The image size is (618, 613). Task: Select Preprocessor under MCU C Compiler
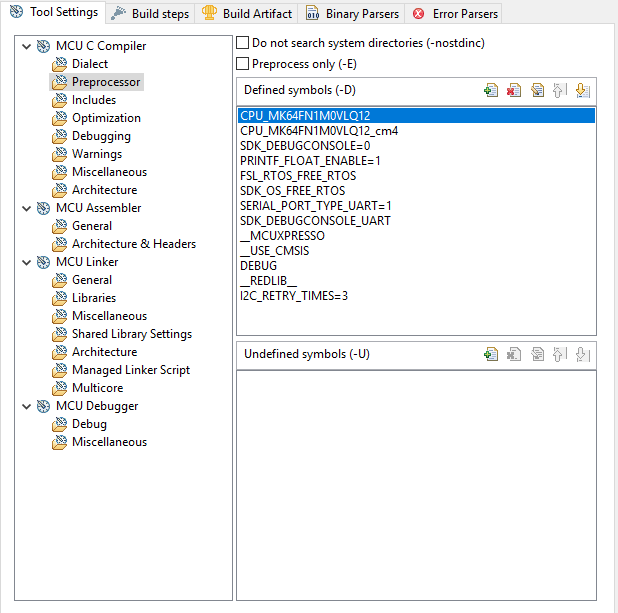[106, 82]
